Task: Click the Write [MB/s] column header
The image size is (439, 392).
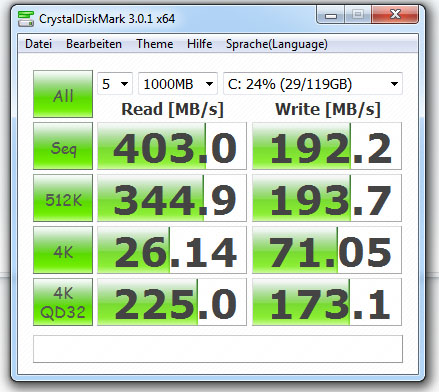Action: (x=328, y=109)
